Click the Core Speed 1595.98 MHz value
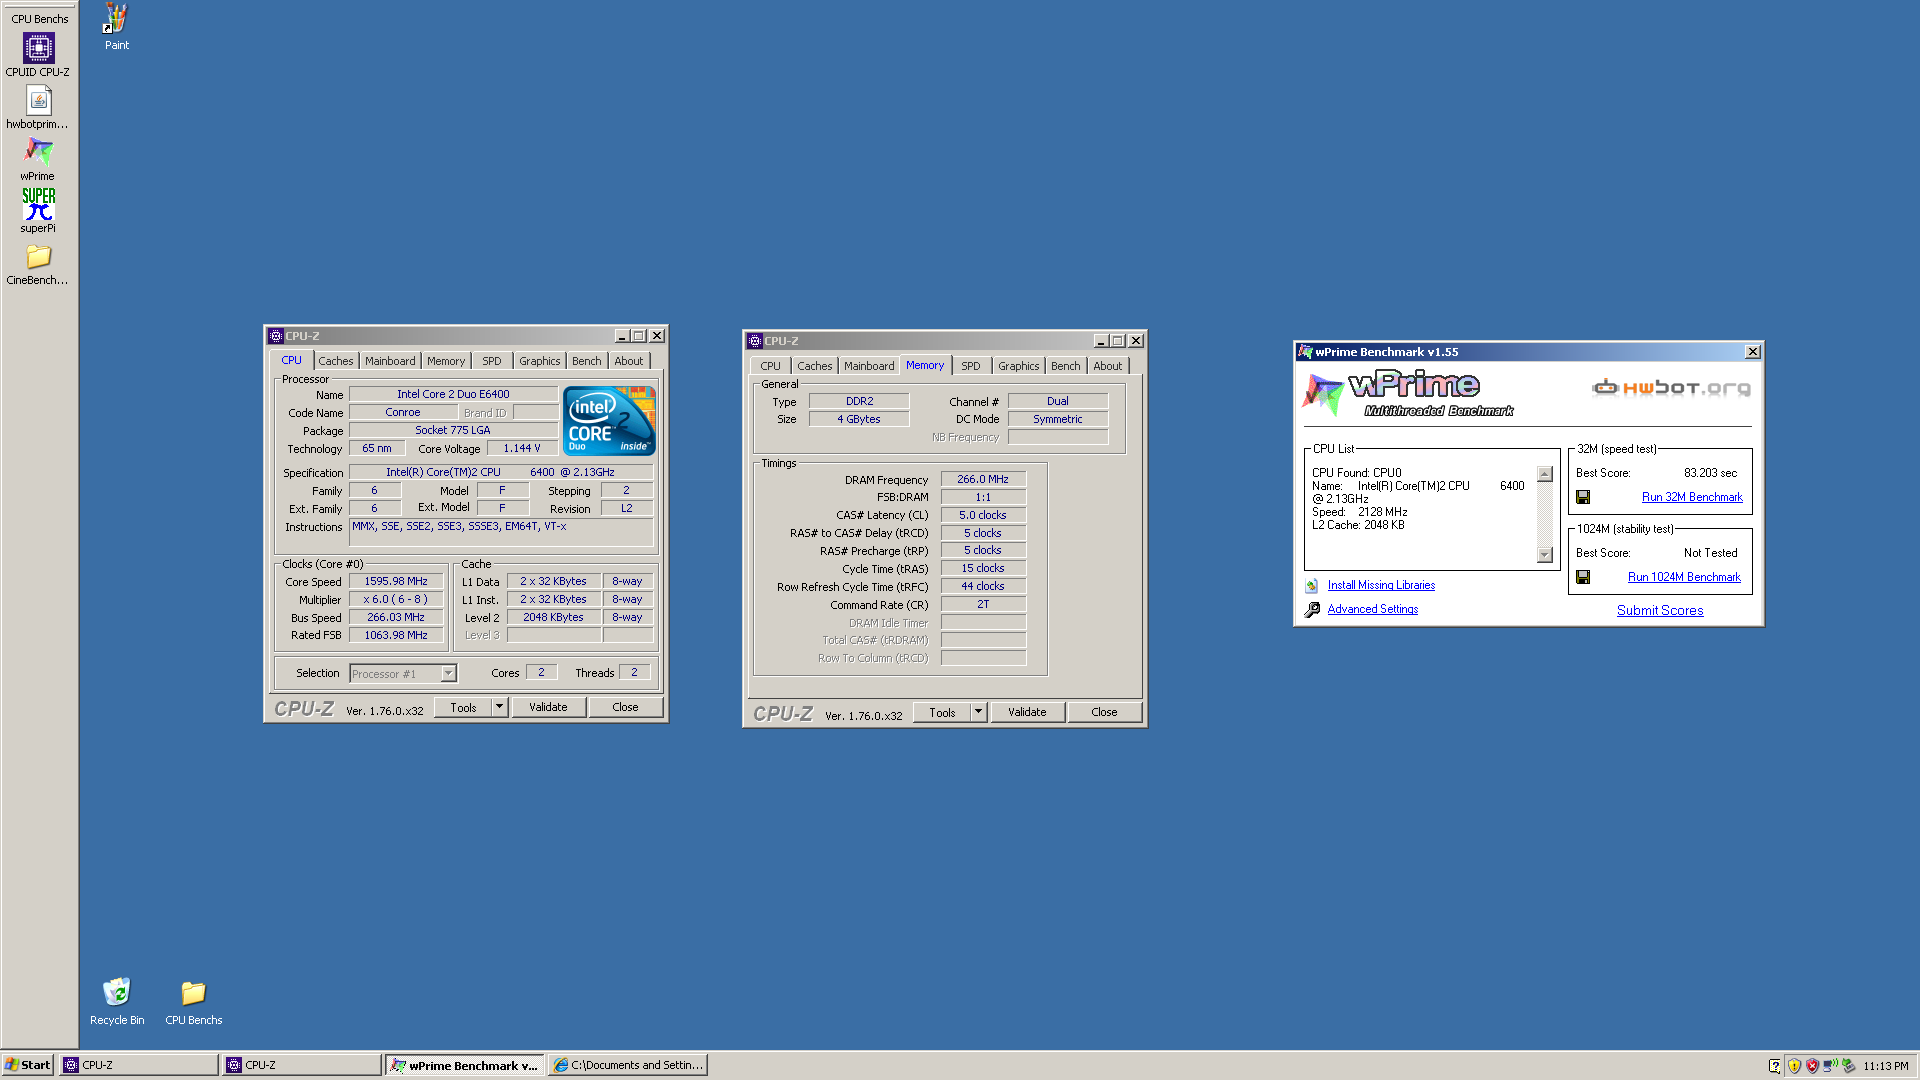 pyautogui.click(x=396, y=581)
